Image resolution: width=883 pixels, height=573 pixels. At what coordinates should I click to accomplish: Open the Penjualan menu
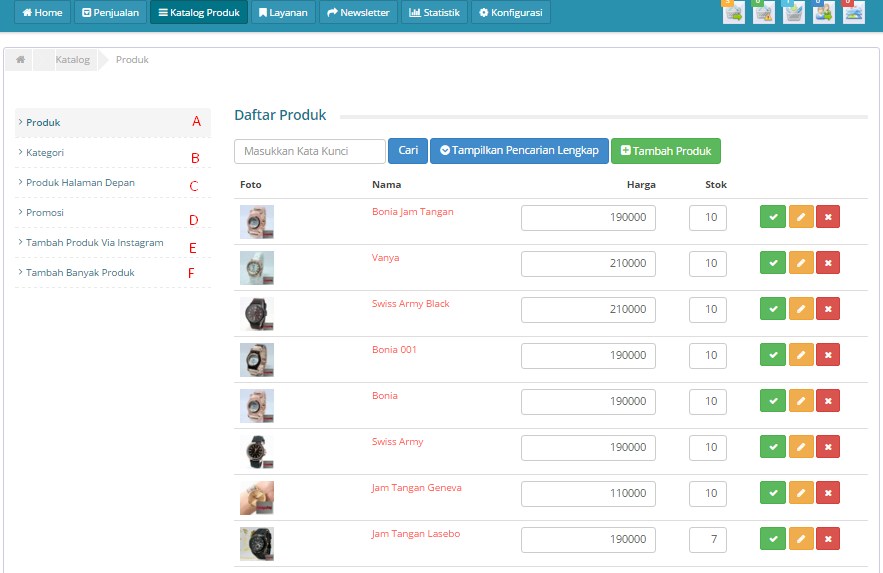coord(110,13)
